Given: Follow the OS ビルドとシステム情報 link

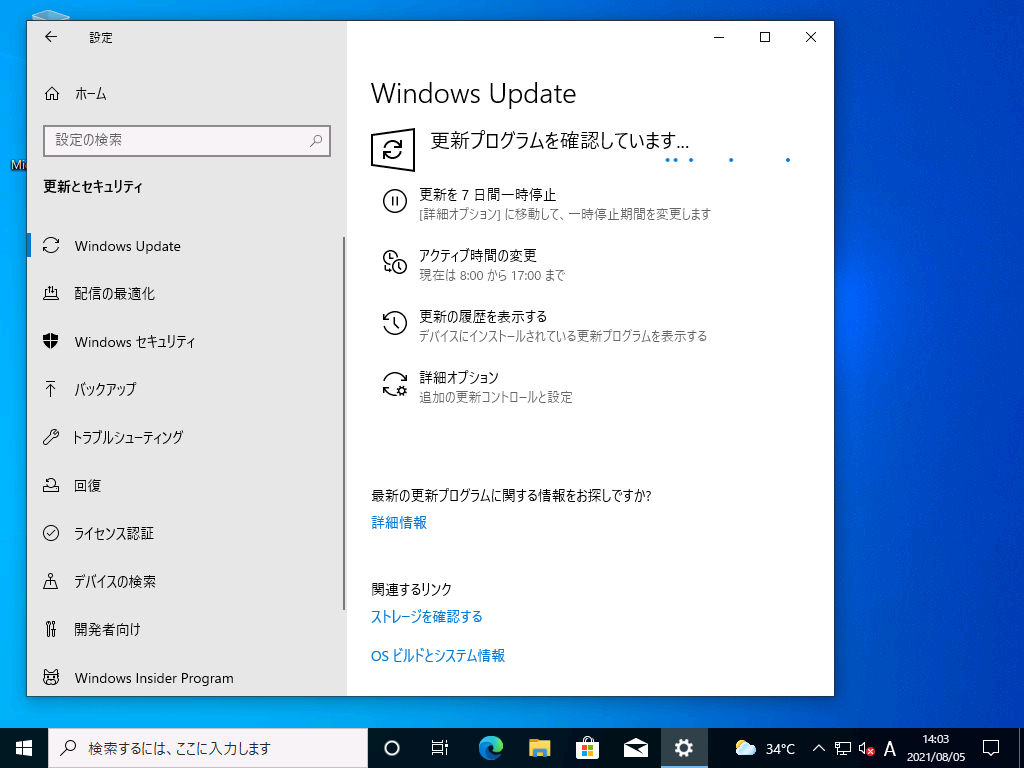Looking at the screenshot, I should 438,656.
